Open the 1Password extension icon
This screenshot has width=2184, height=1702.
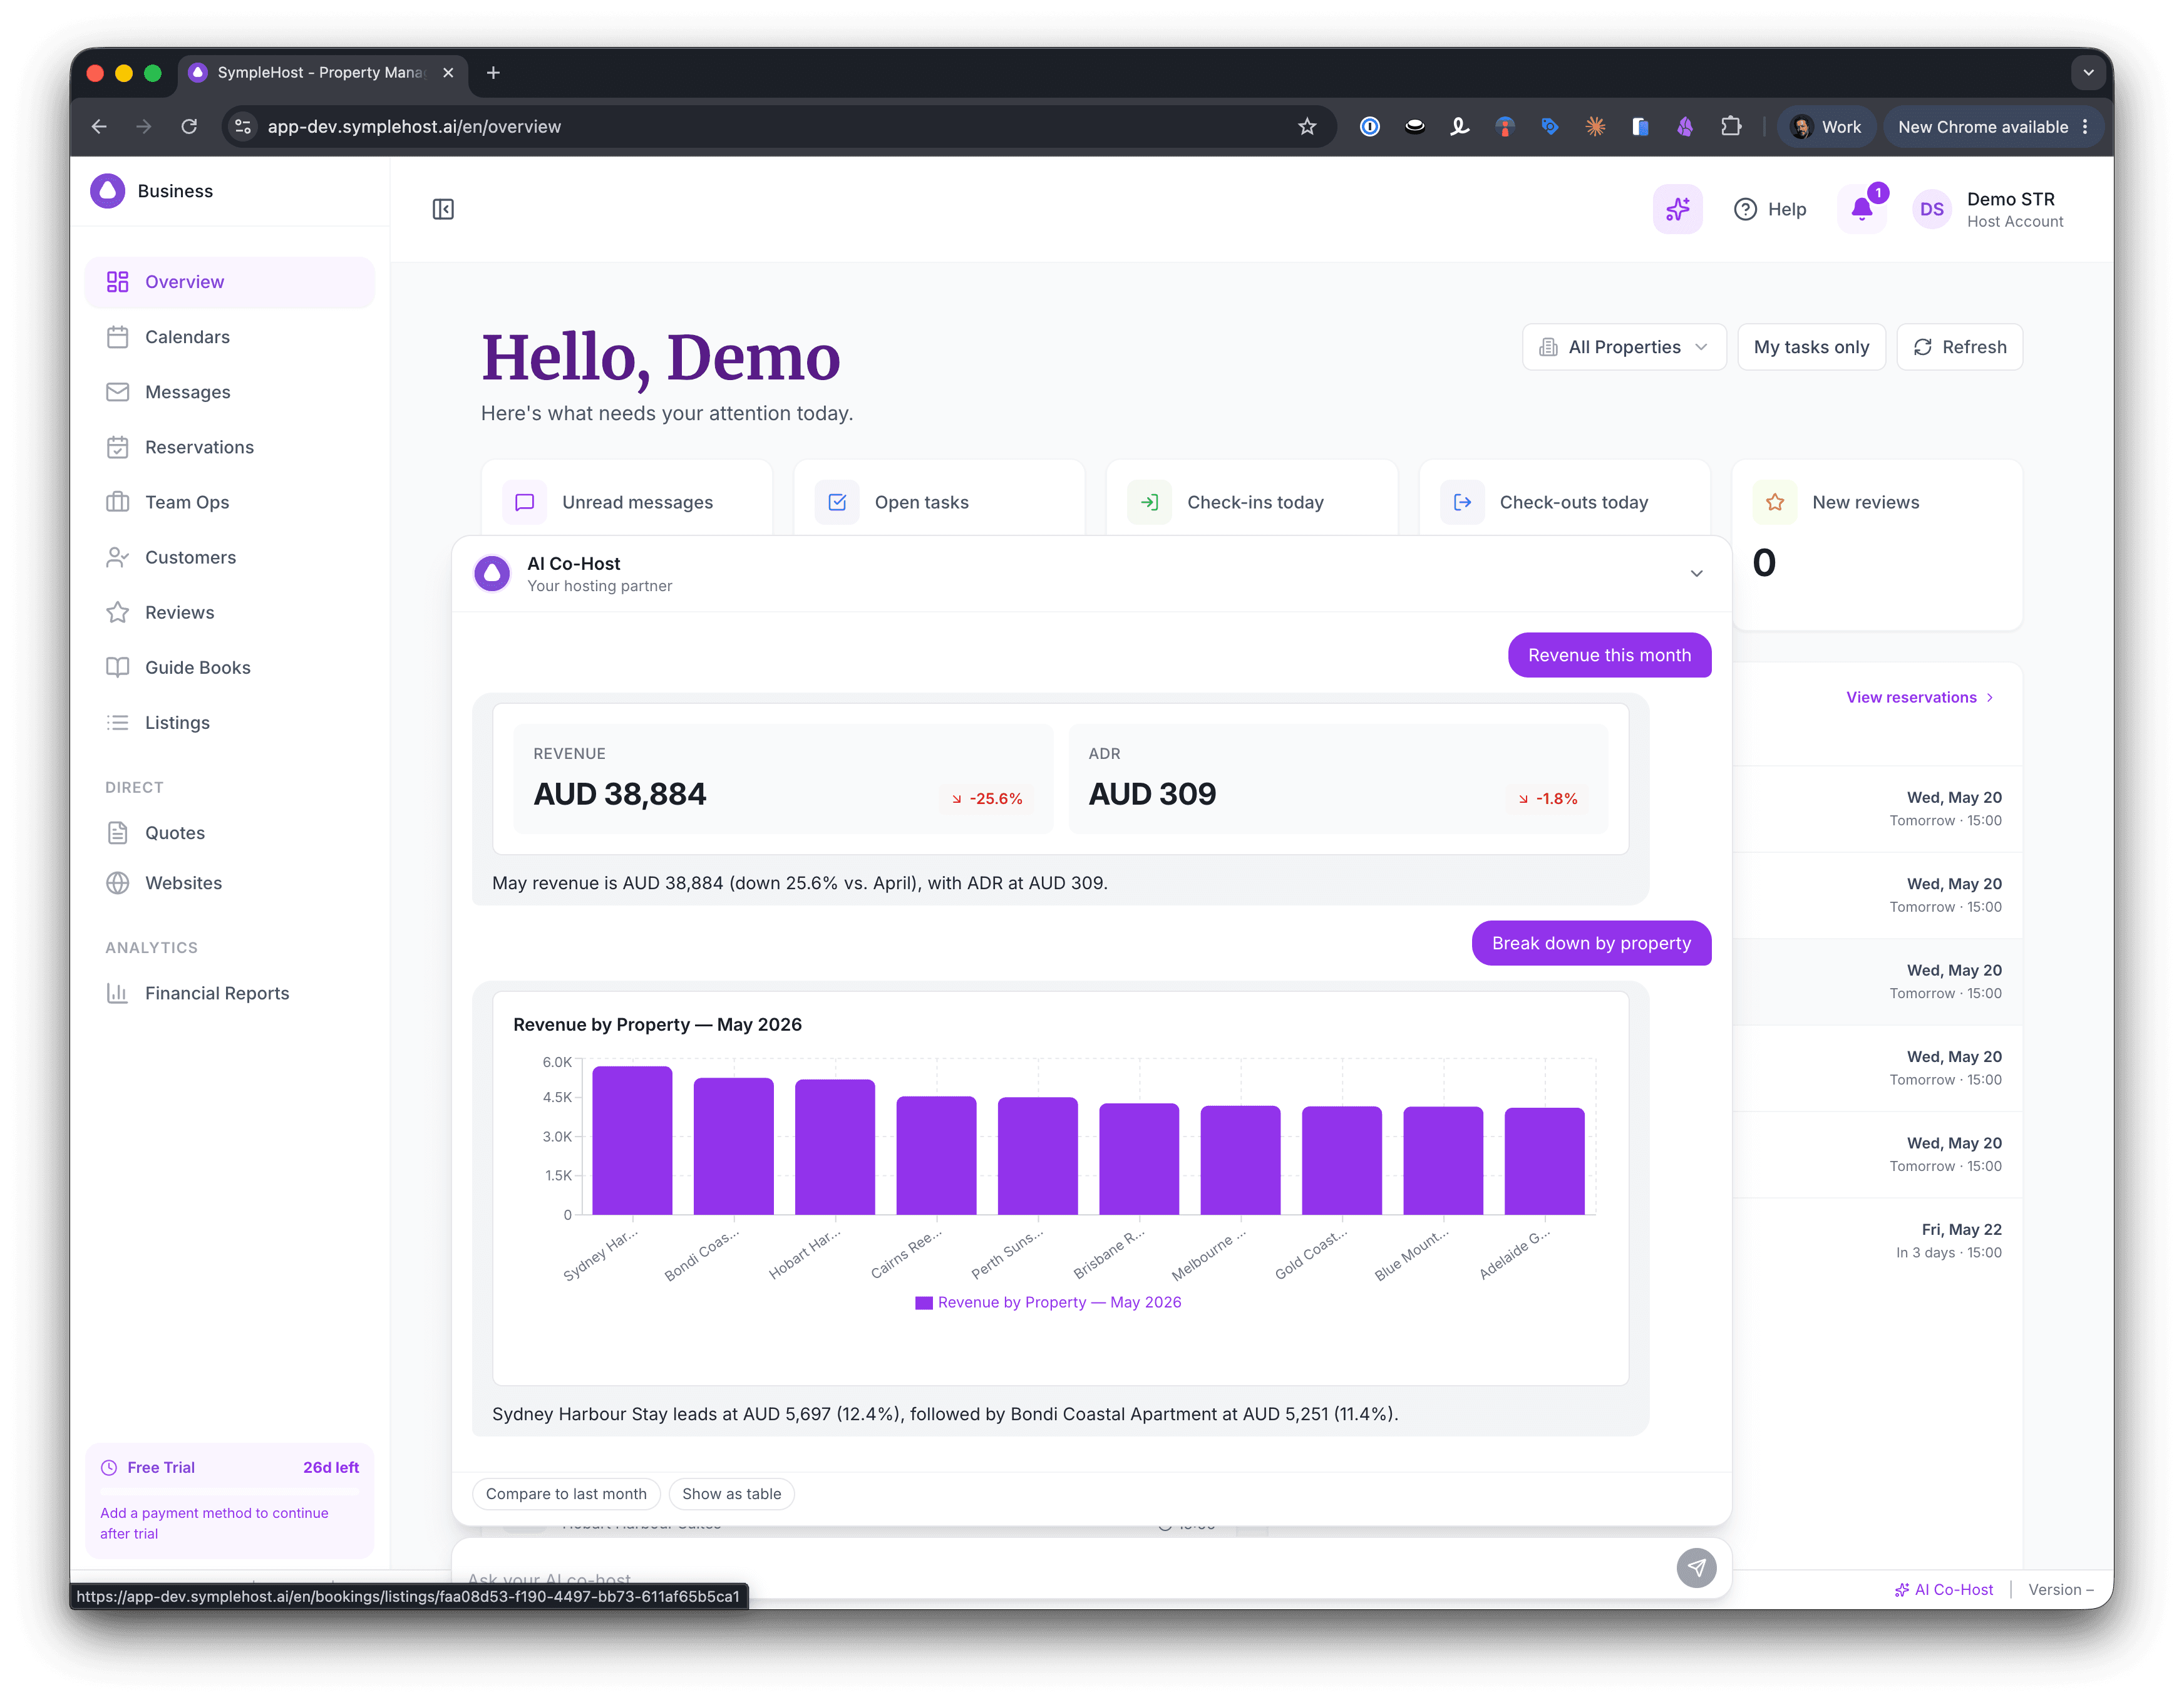point(1370,127)
